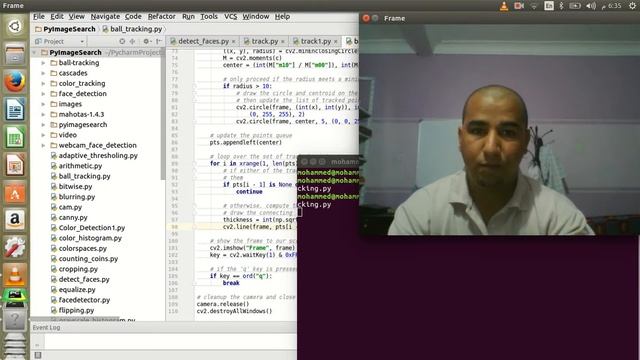This screenshot has height=360, width=640.
Task: Open the battery indicator menu
Action: 575,6
